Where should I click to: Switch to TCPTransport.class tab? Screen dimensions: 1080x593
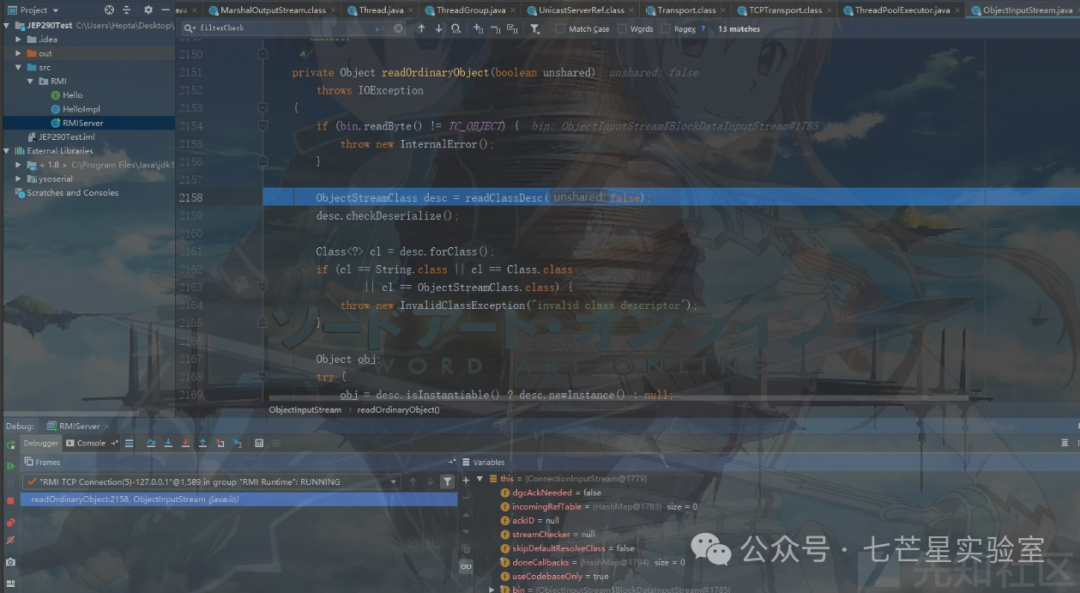pos(785,10)
